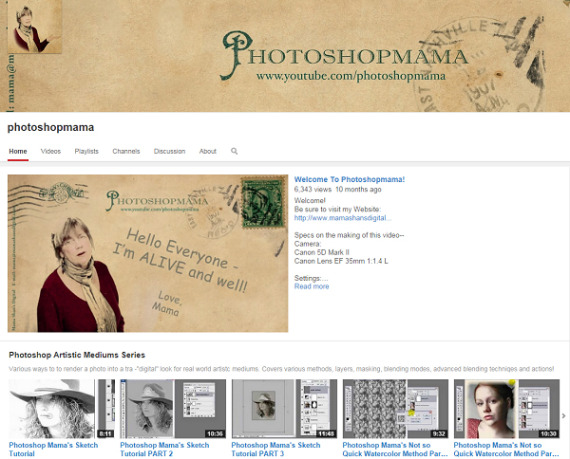View the About tab
570x459 pixels.
[x=208, y=151]
